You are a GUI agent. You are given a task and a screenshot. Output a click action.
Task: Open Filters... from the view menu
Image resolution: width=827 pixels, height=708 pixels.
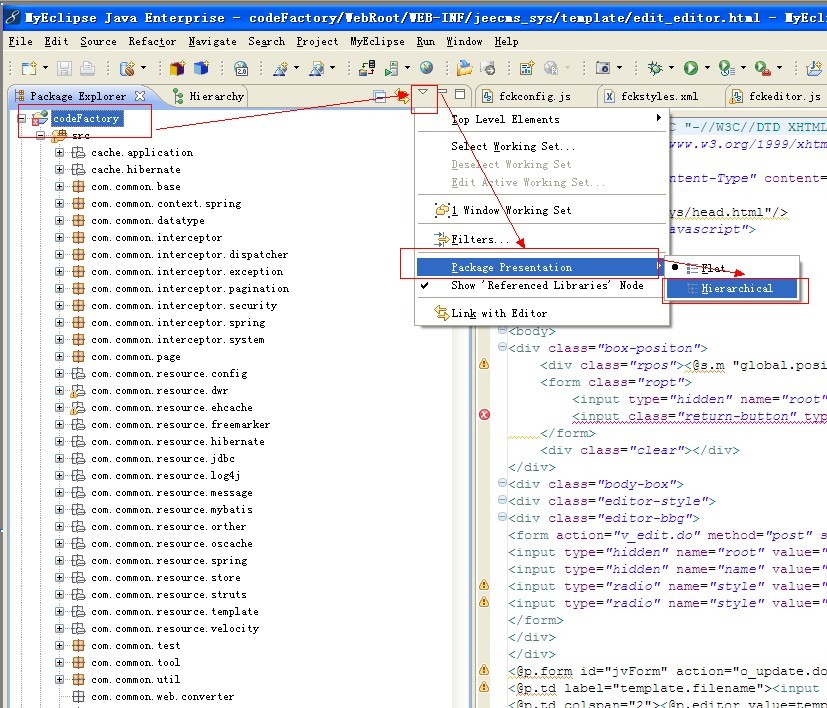pyautogui.click(x=480, y=240)
